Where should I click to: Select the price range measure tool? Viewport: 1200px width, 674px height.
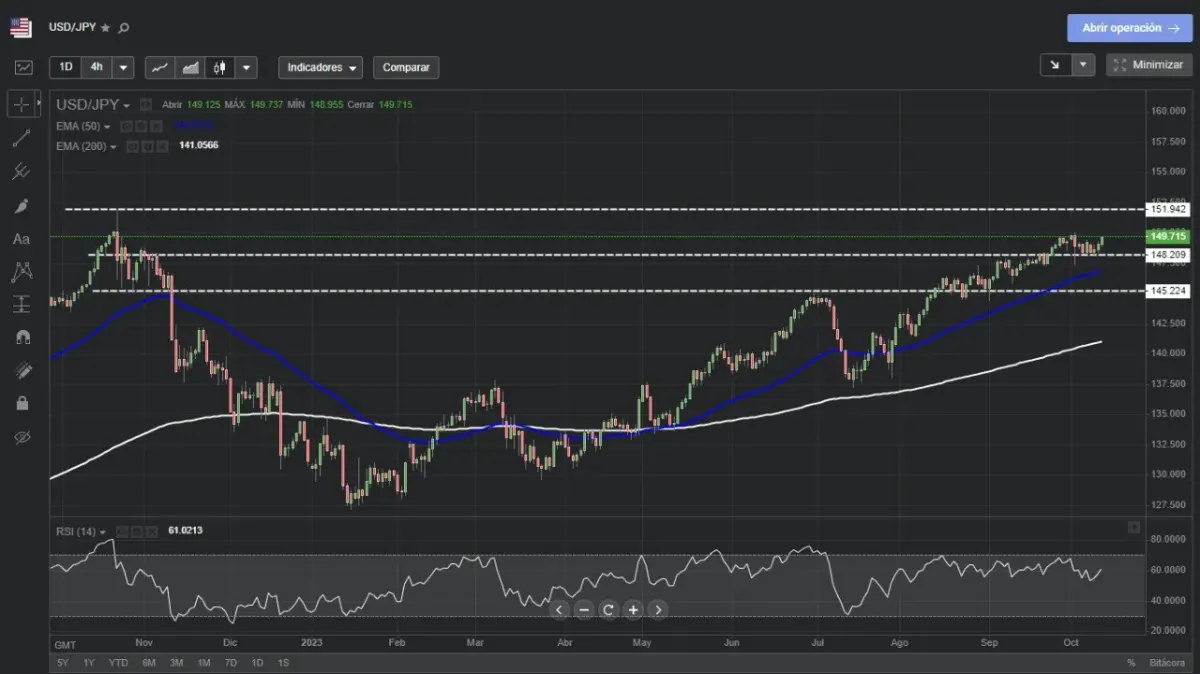(x=22, y=304)
